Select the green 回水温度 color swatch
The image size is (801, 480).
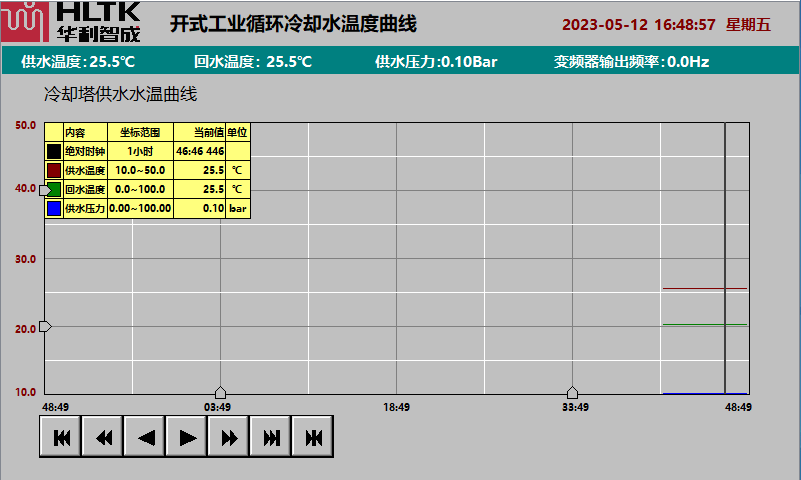click(x=54, y=189)
